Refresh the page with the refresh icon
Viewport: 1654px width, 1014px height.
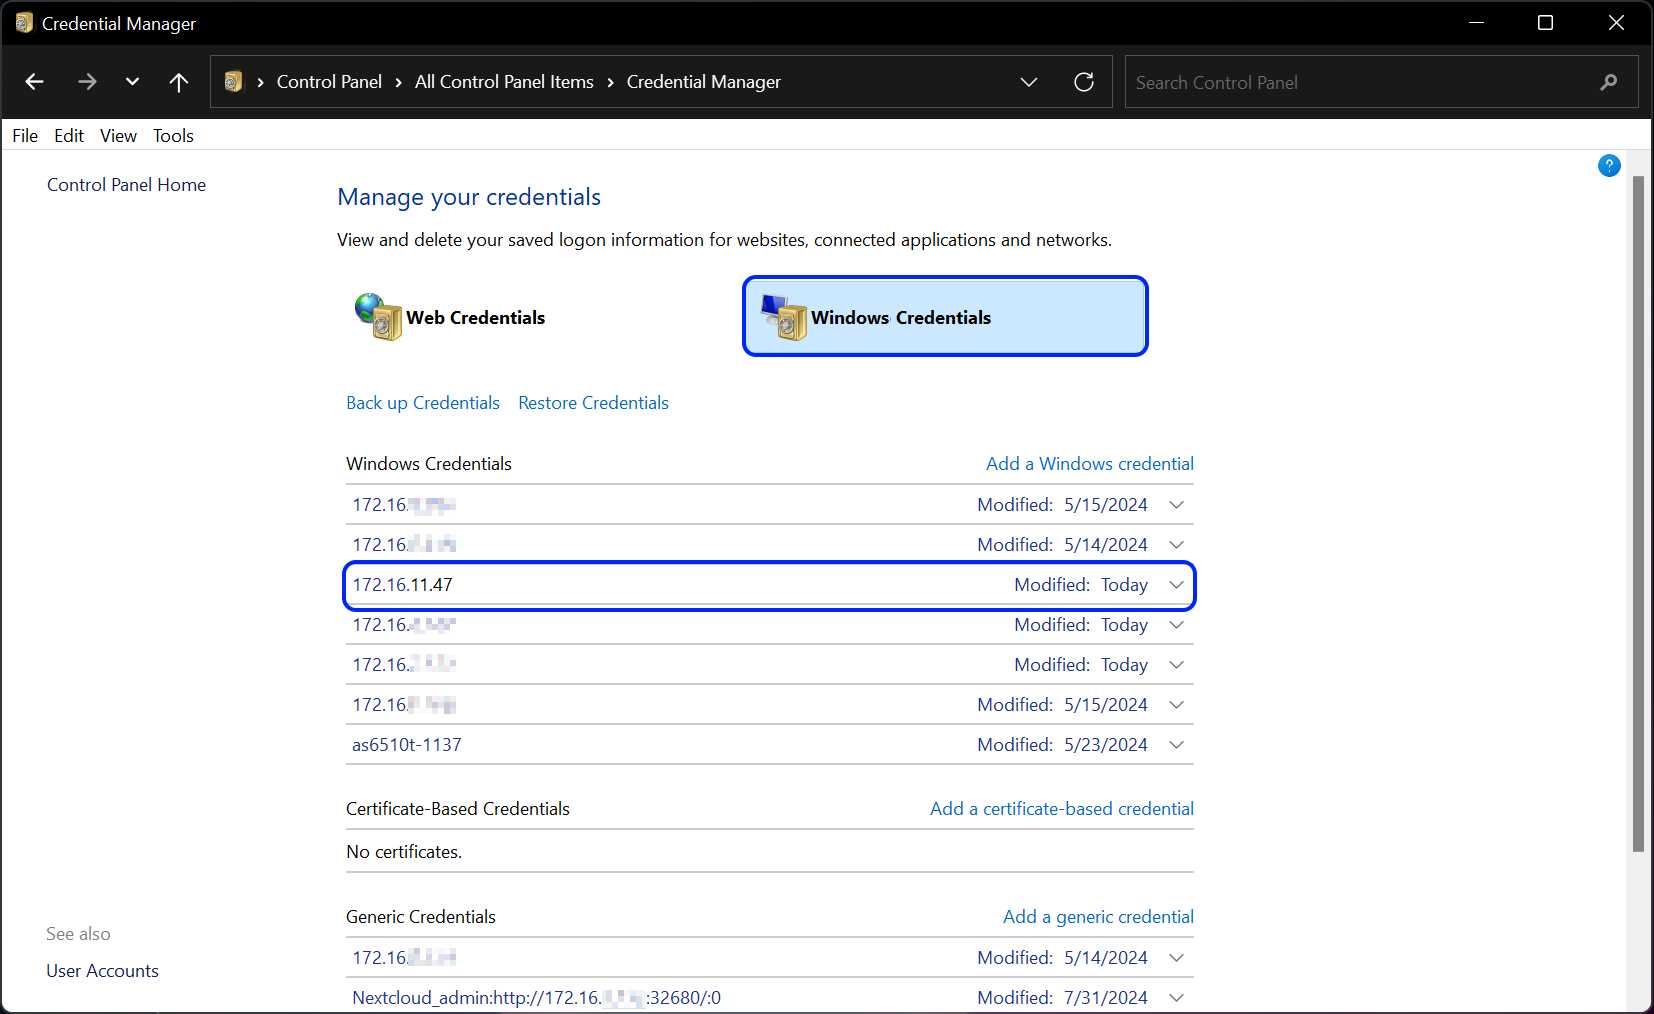(x=1085, y=82)
